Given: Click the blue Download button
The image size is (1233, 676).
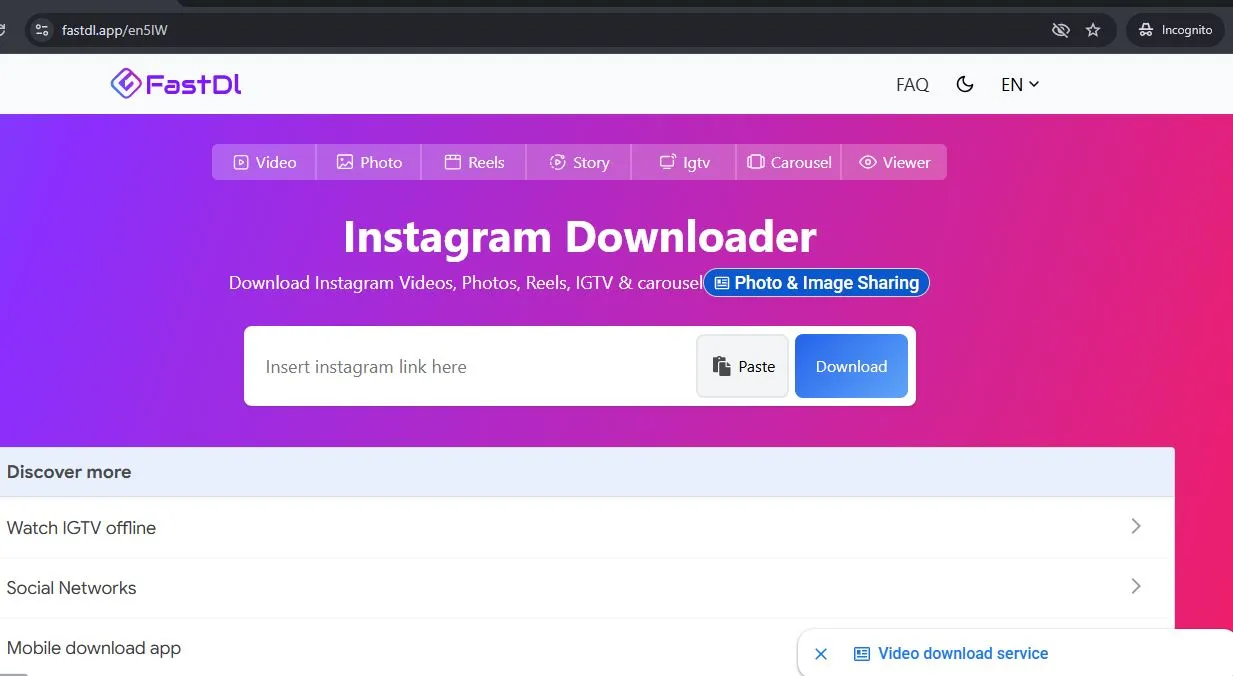Looking at the screenshot, I should pyautogui.click(x=851, y=366).
